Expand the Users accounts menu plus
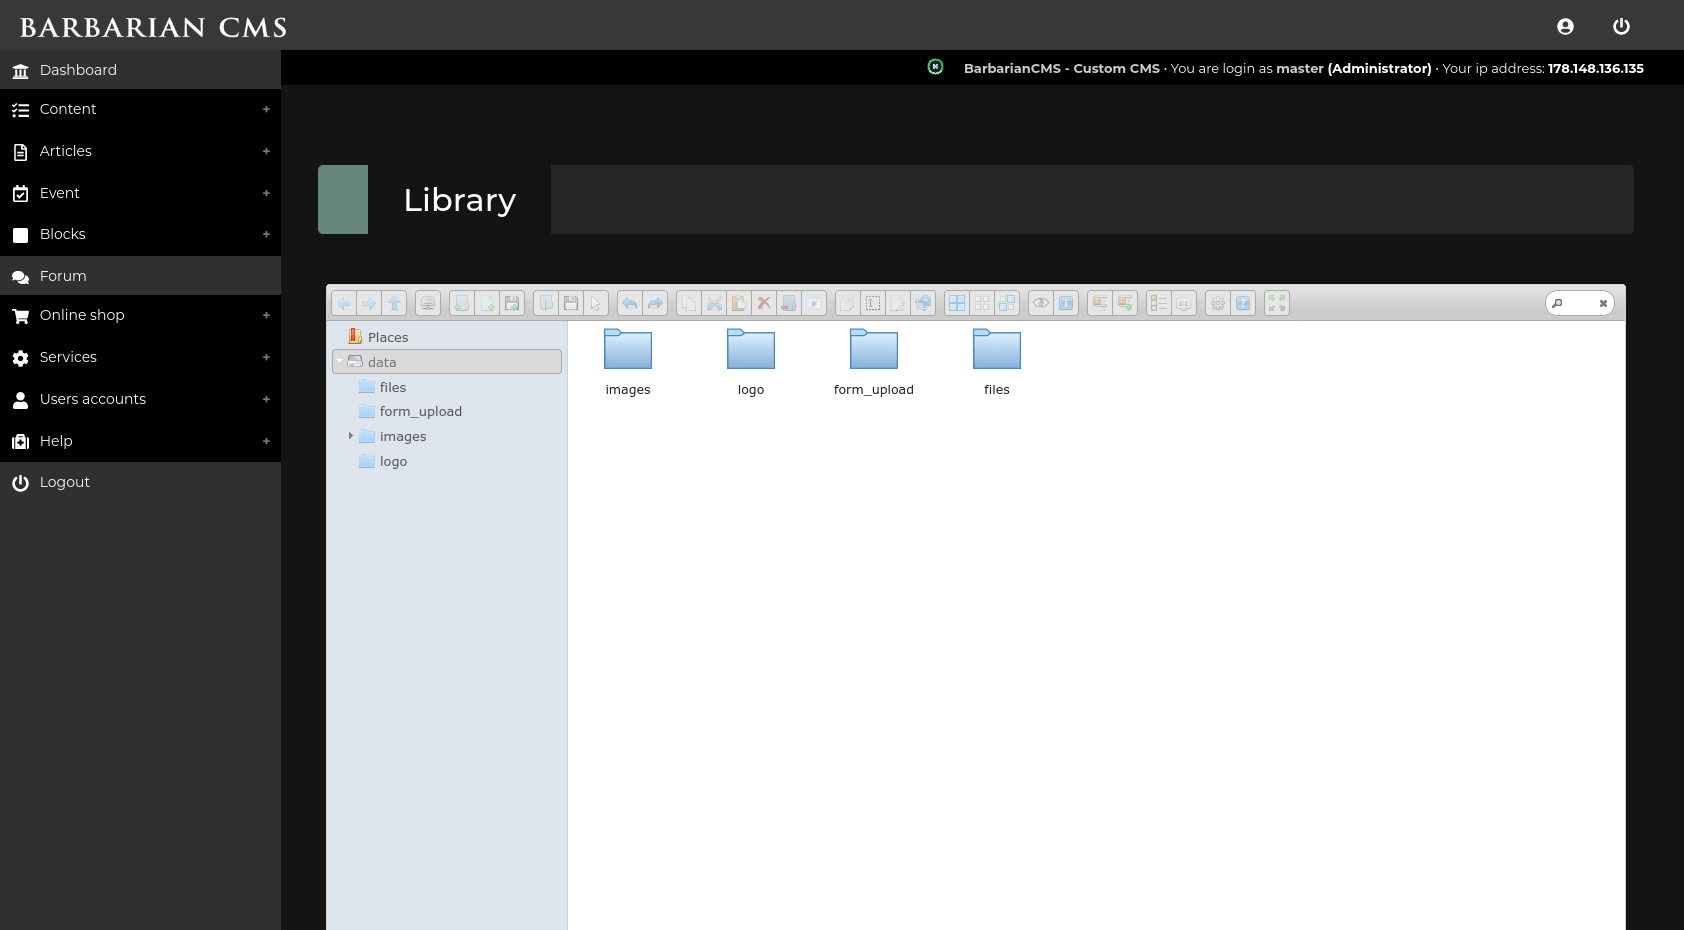The width and height of the screenshot is (1684, 930). (266, 399)
